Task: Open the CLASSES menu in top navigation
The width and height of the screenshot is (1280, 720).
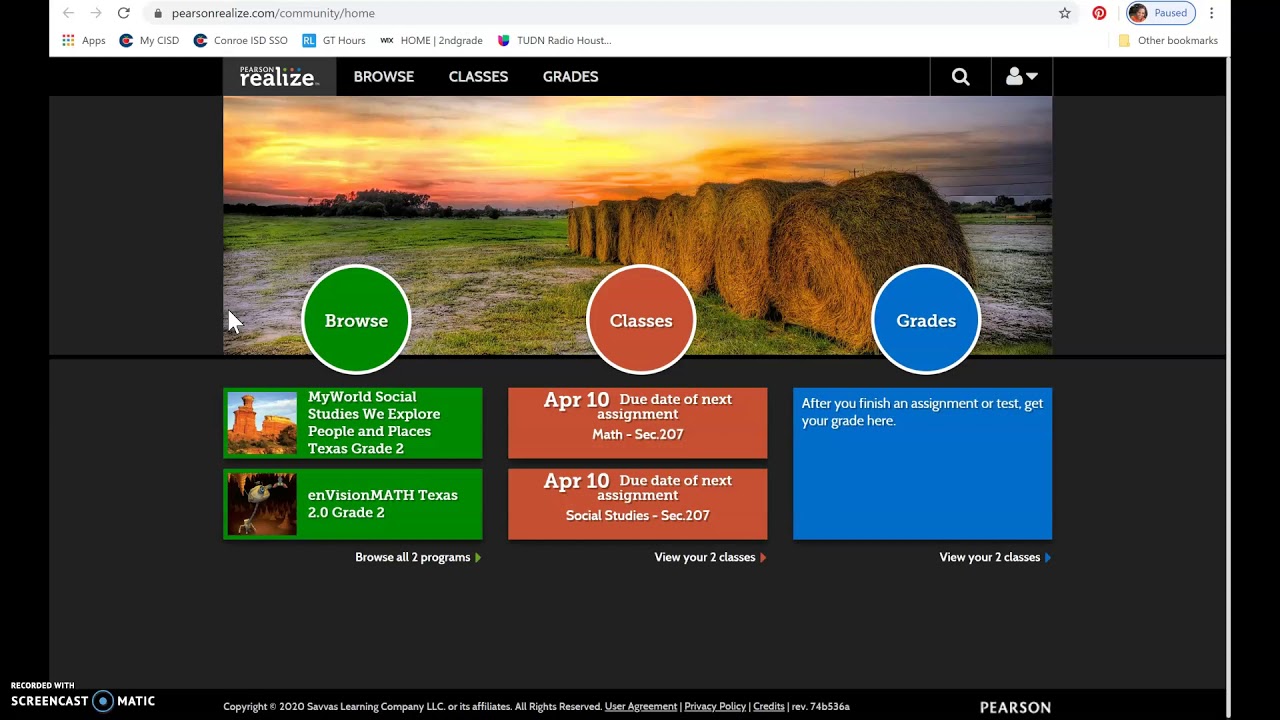Action: click(x=478, y=77)
